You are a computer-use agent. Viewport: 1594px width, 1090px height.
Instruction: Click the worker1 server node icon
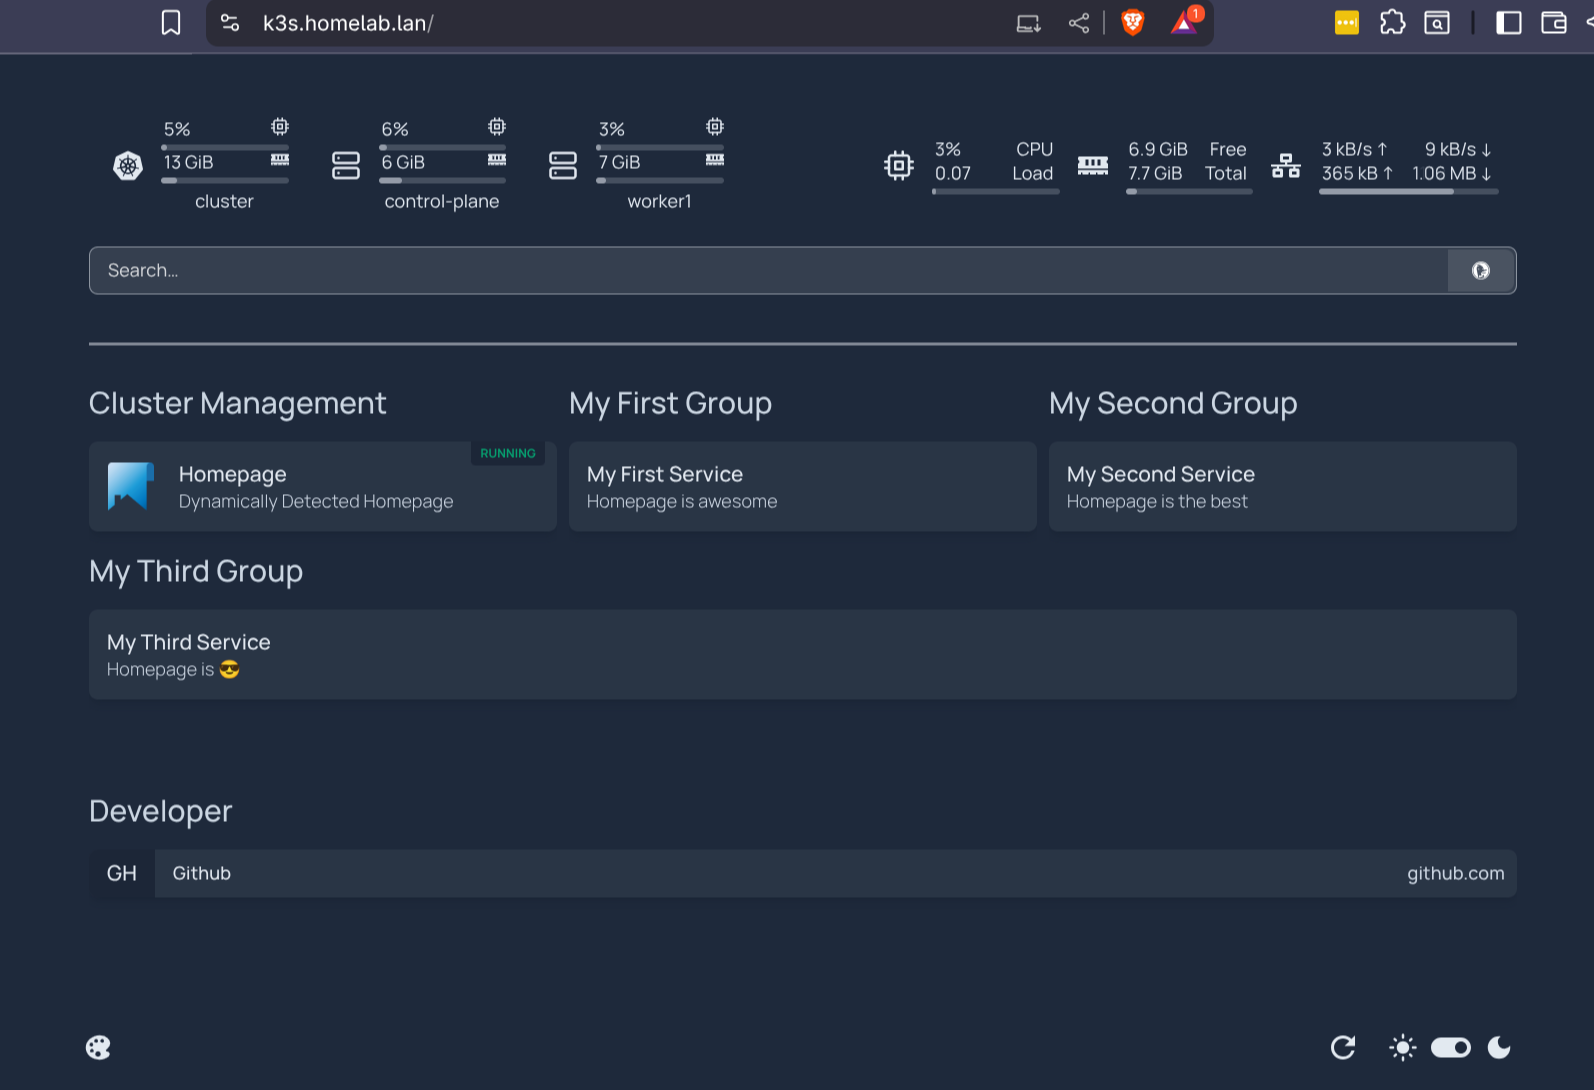(x=563, y=165)
